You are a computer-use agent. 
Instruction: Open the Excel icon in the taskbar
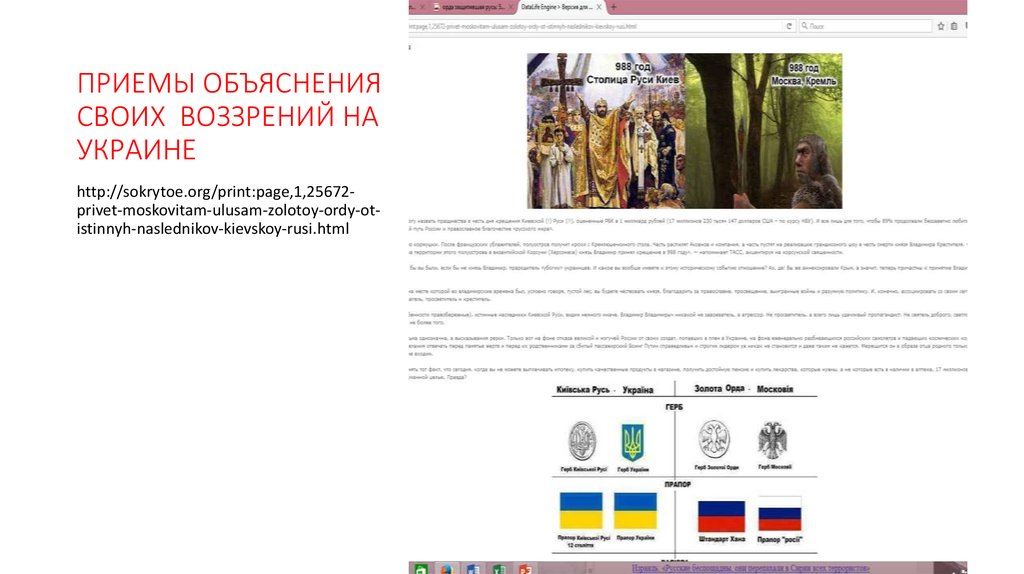[499, 569]
